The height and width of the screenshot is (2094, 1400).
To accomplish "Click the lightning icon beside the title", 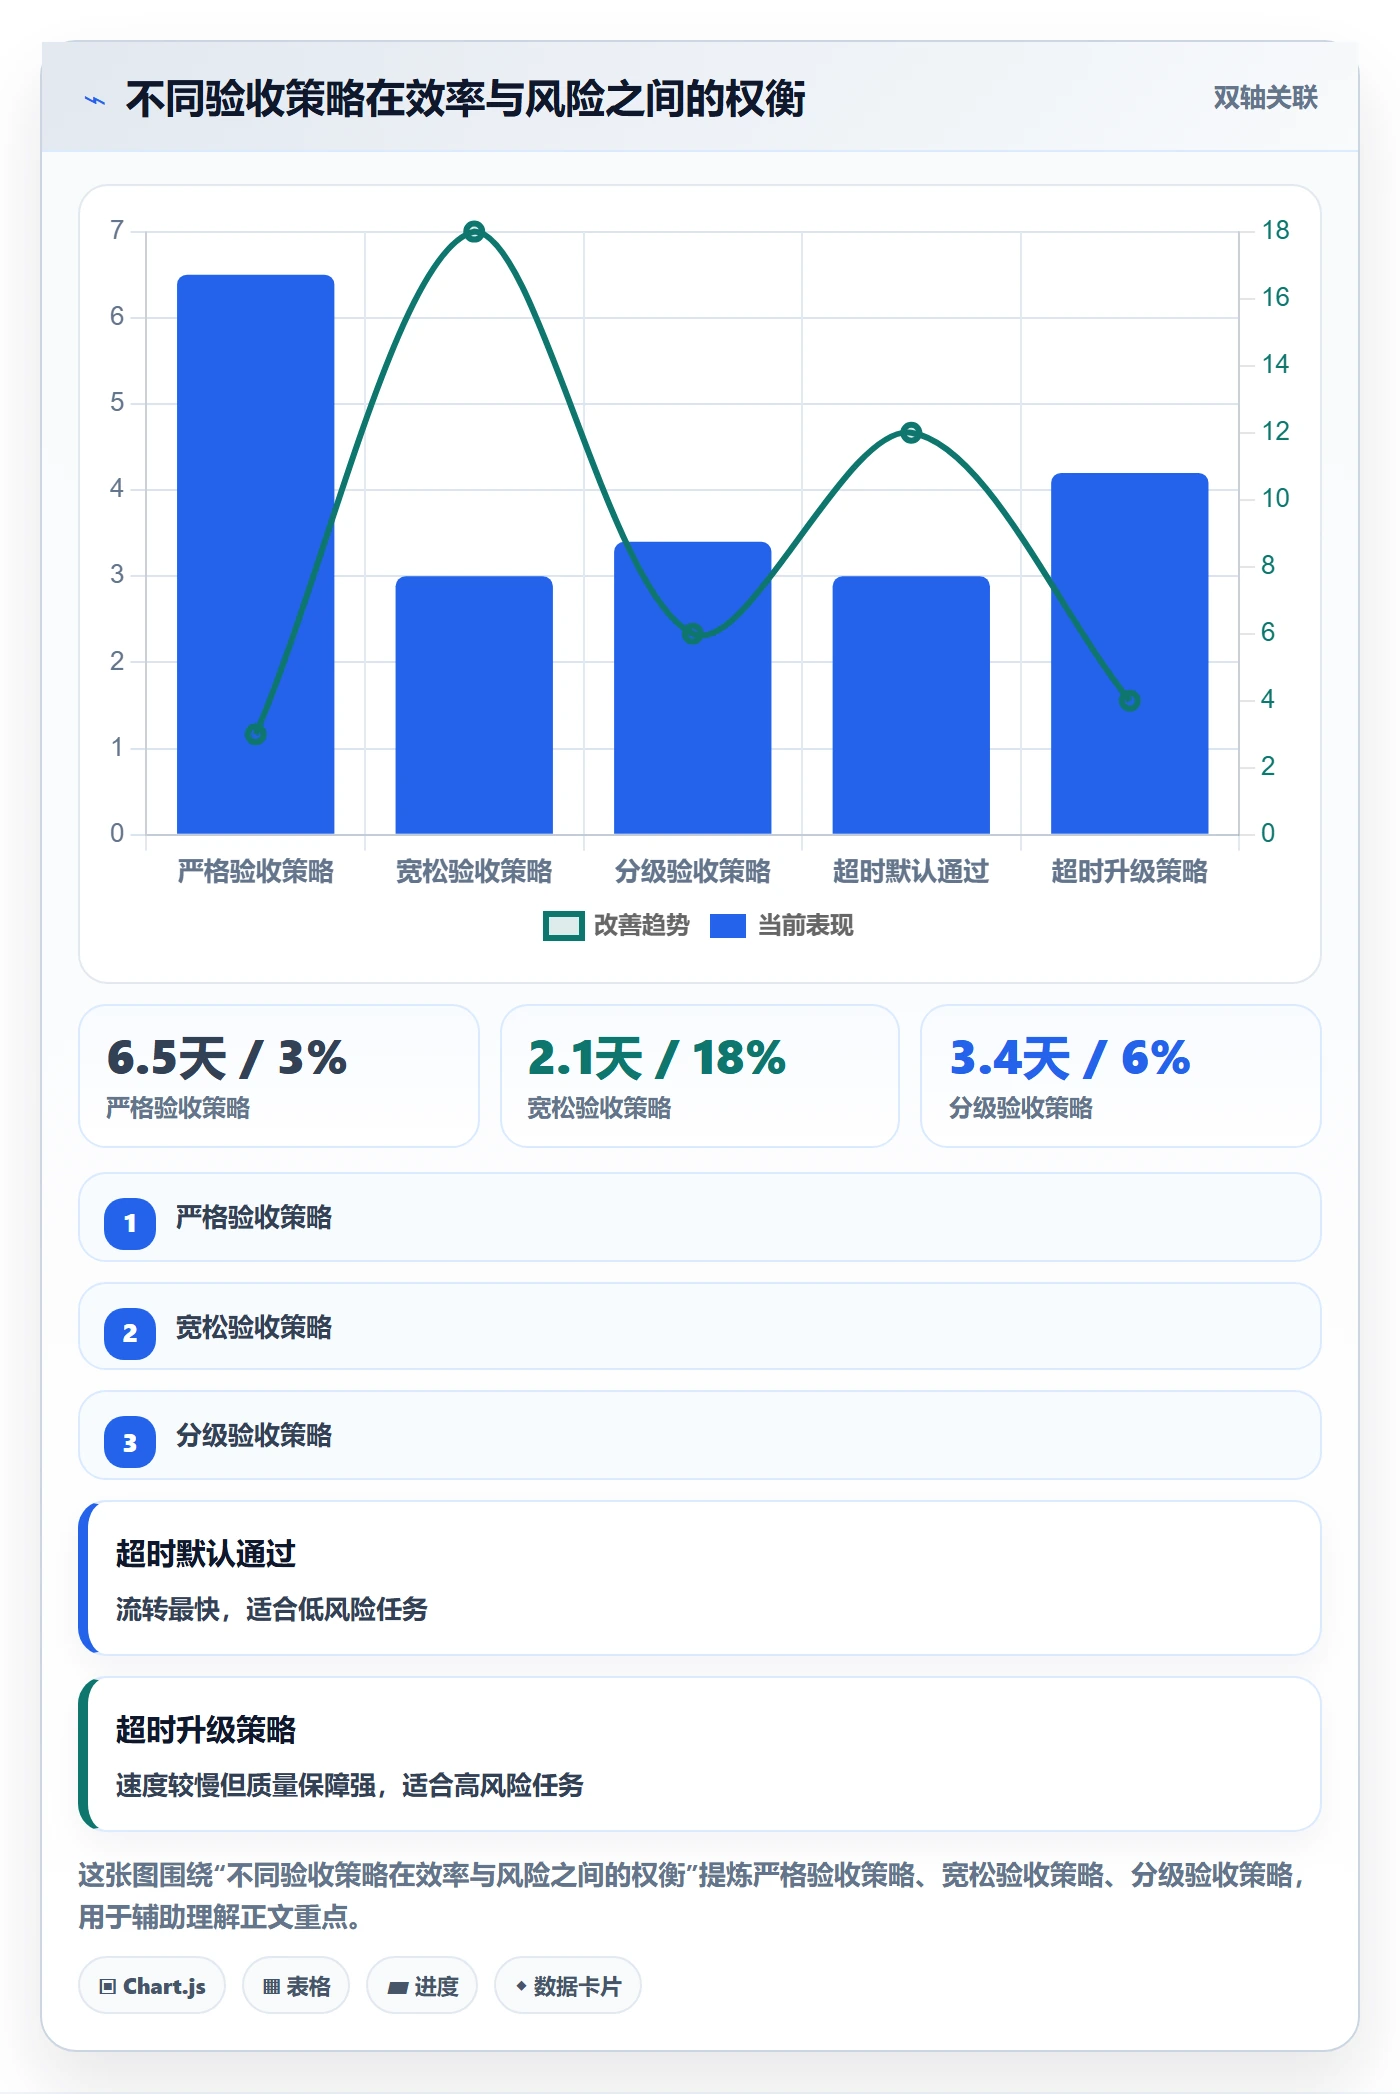I will tap(95, 100).
